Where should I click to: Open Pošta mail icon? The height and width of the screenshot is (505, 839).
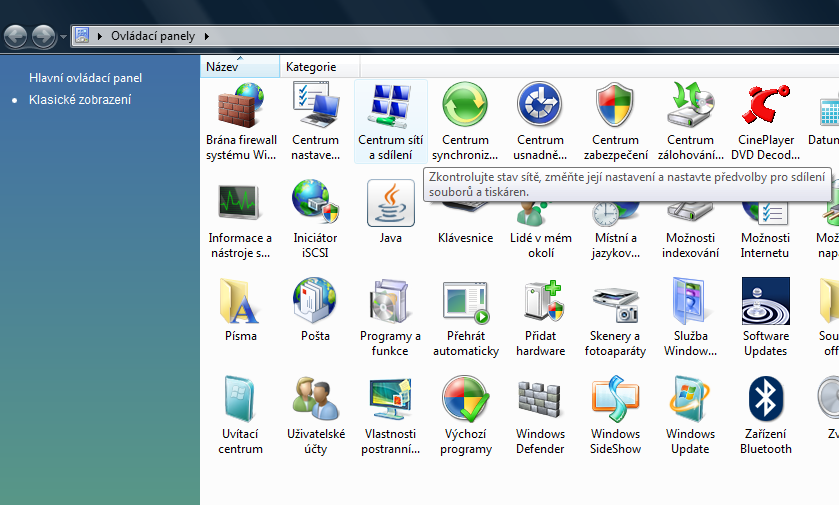pos(315,301)
